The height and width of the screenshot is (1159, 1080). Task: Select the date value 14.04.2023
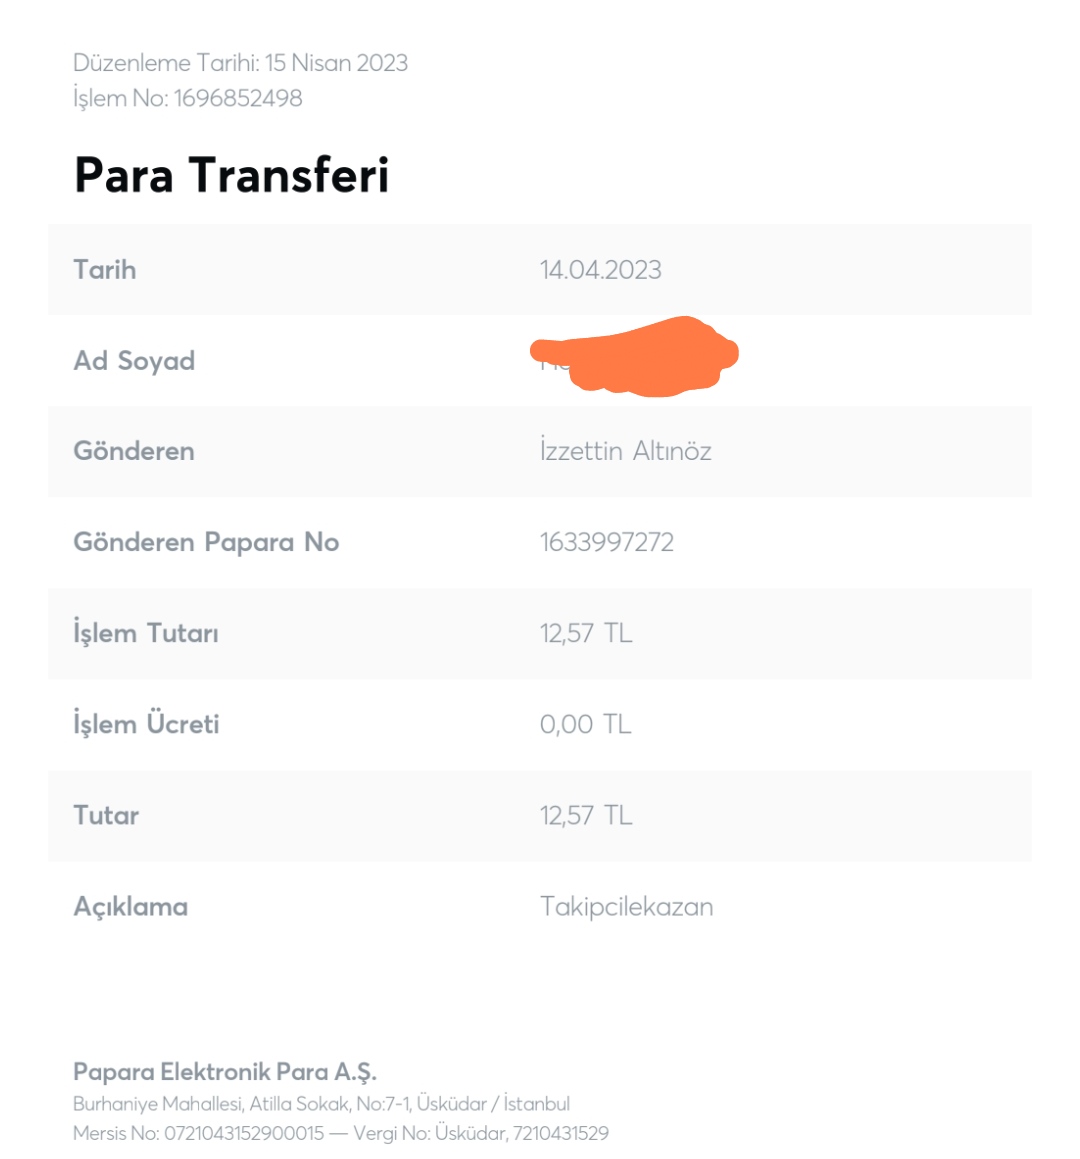coord(600,270)
